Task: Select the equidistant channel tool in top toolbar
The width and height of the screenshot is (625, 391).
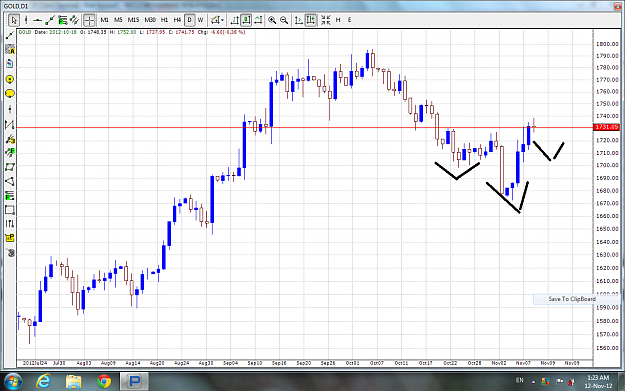Action: click(75, 20)
